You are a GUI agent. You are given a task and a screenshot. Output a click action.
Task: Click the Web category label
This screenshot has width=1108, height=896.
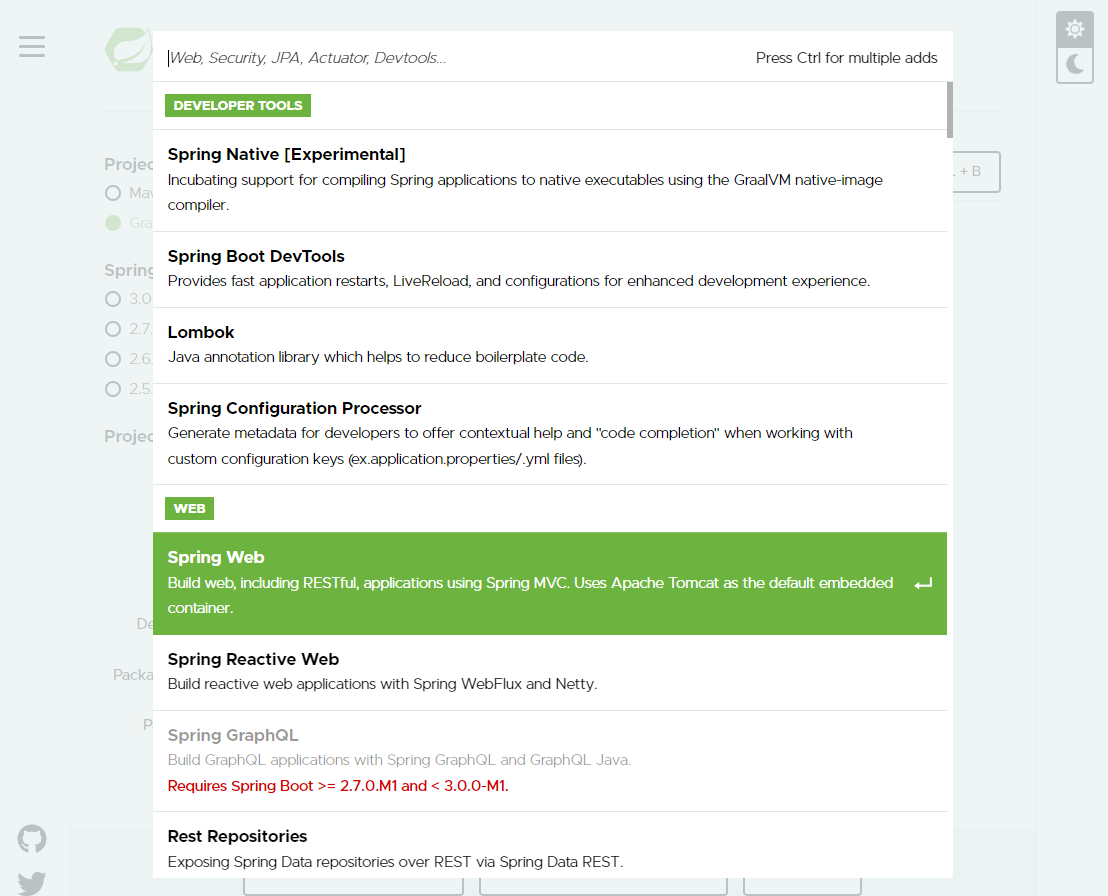pyautogui.click(x=189, y=509)
